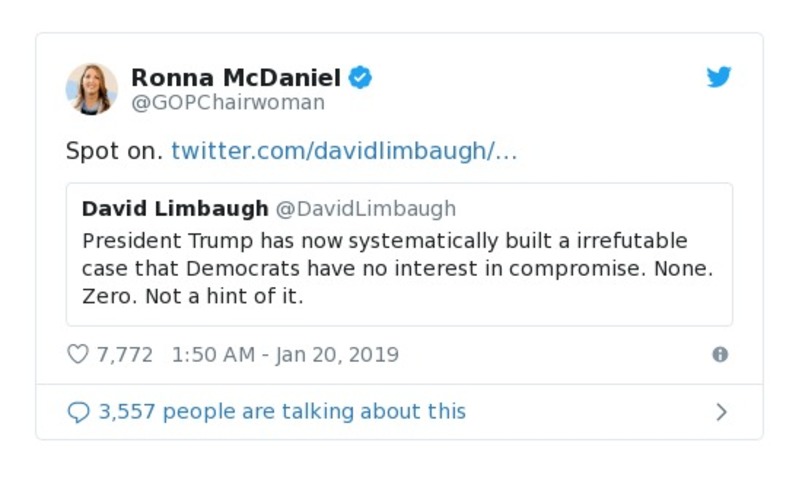Expand conversation with the right chevron
Screen dimensions: 799x490
tap(721, 412)
